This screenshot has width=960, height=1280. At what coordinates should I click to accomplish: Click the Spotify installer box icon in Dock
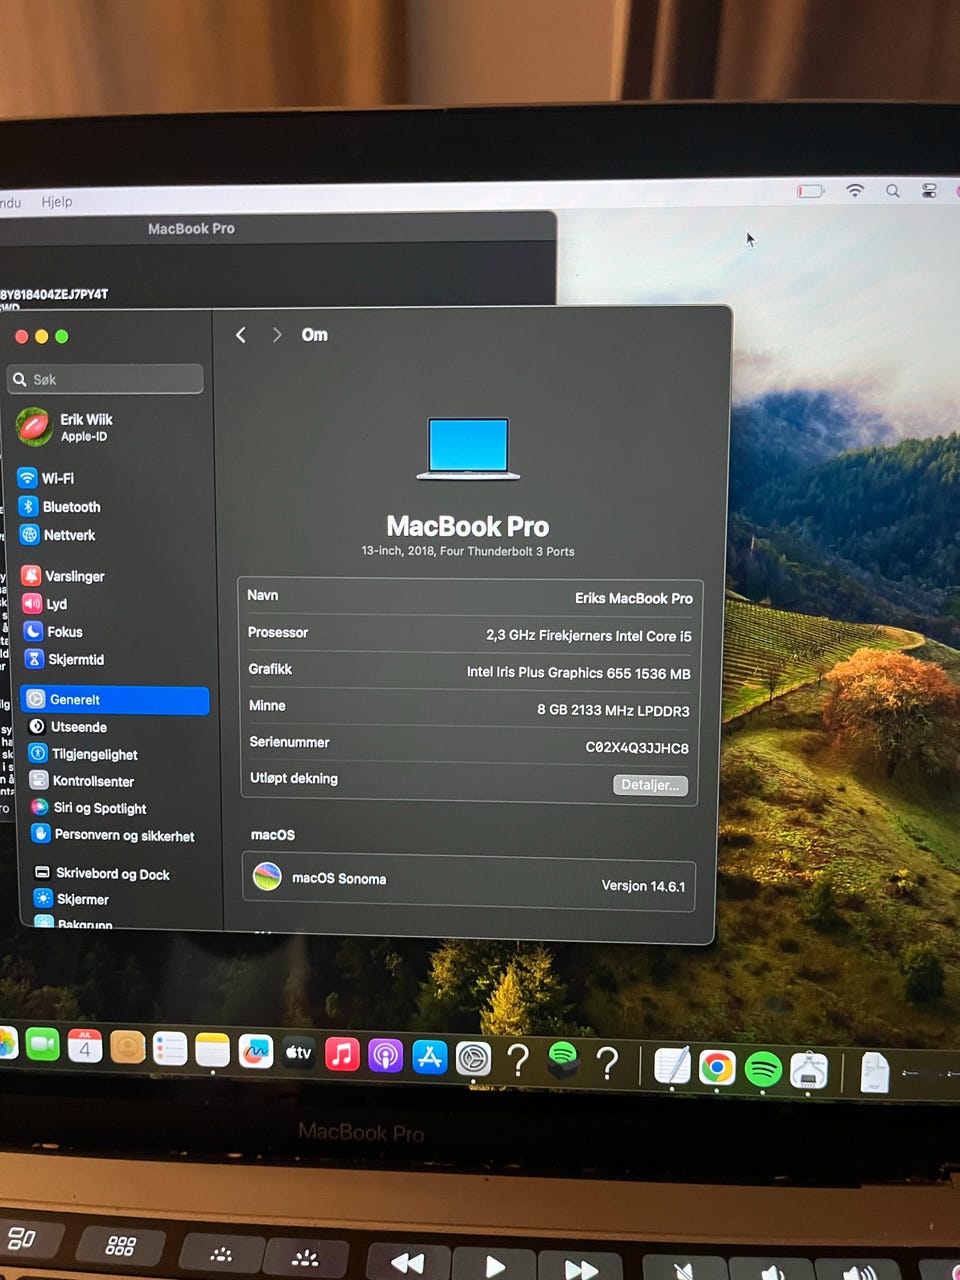563,1060
